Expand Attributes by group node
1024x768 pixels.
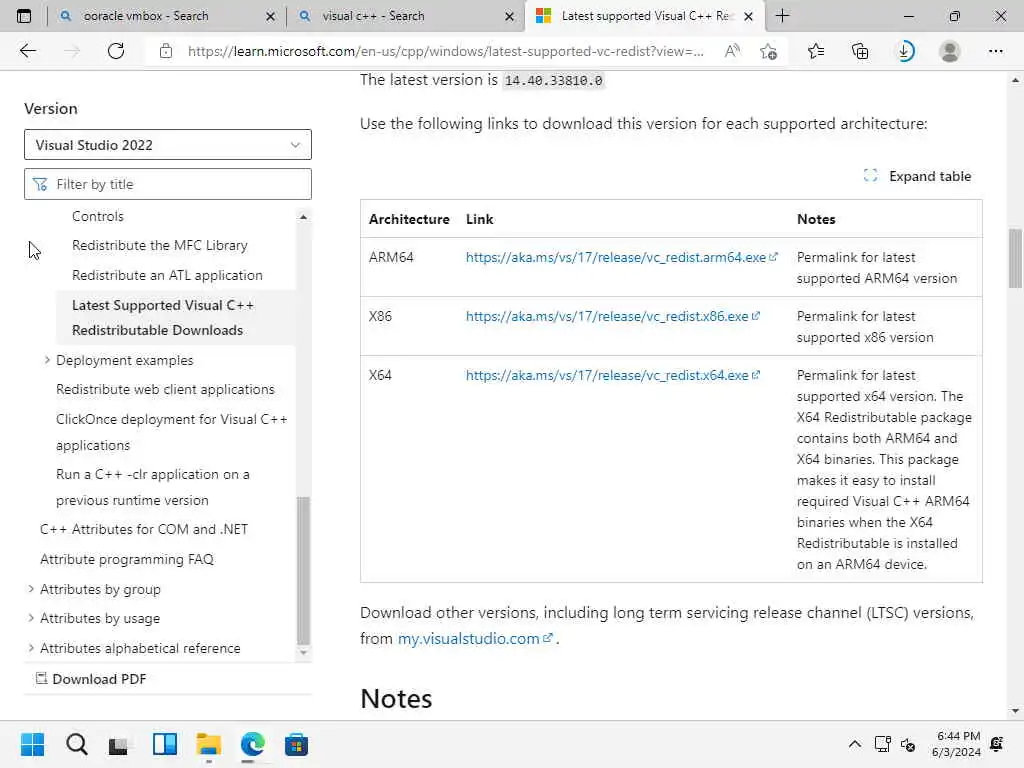click(x=31, y=589)
